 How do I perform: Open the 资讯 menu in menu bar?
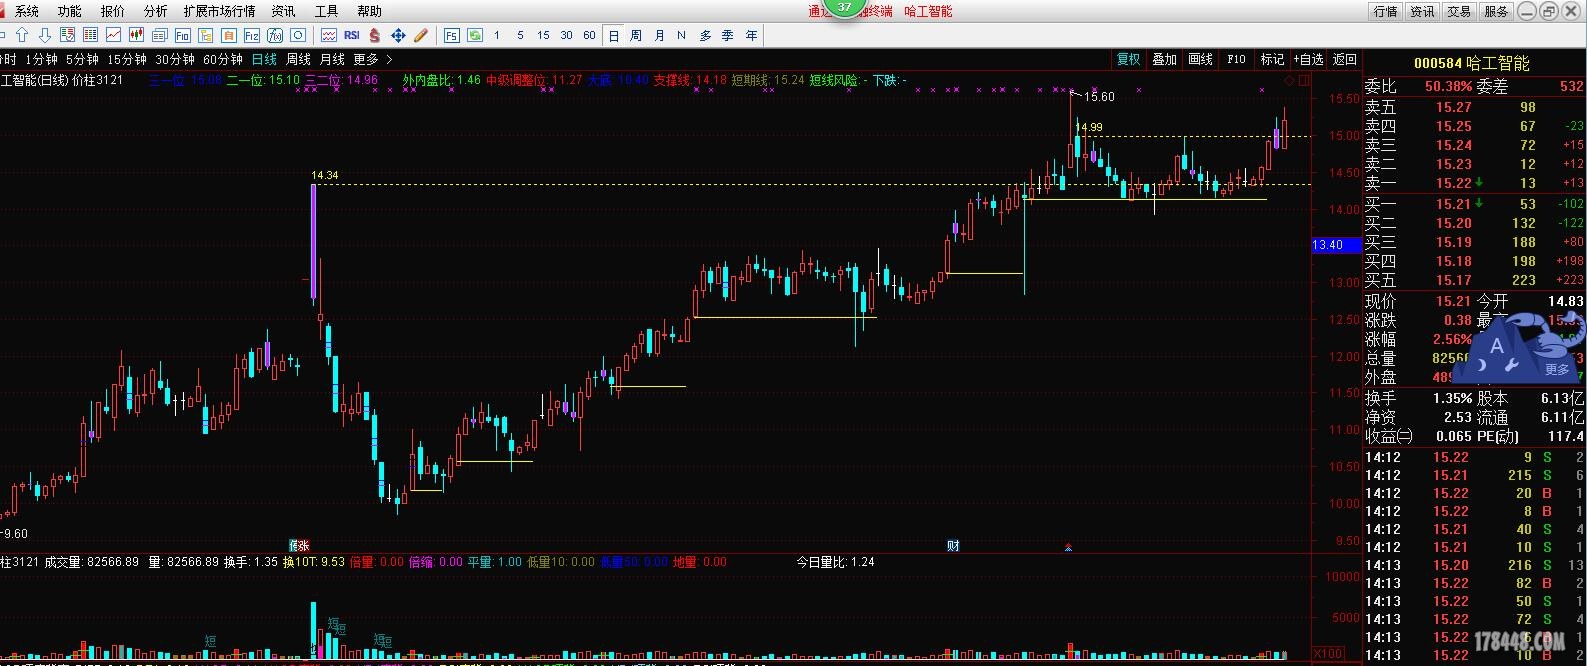(x=284, y=11)
